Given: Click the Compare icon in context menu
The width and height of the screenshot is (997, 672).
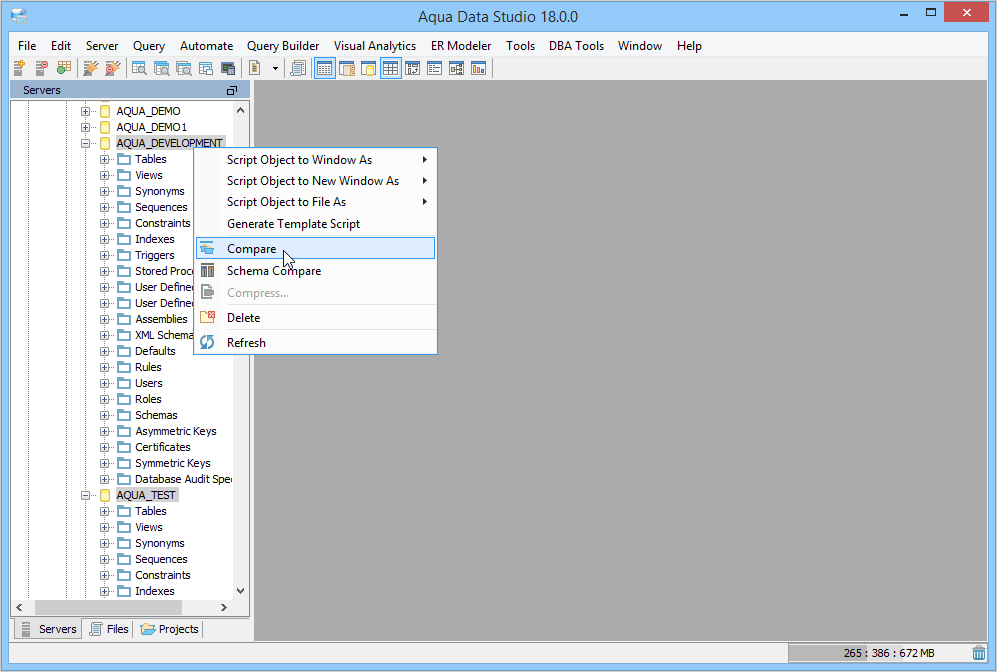Looking at the screenshot, I should (207, 249).
